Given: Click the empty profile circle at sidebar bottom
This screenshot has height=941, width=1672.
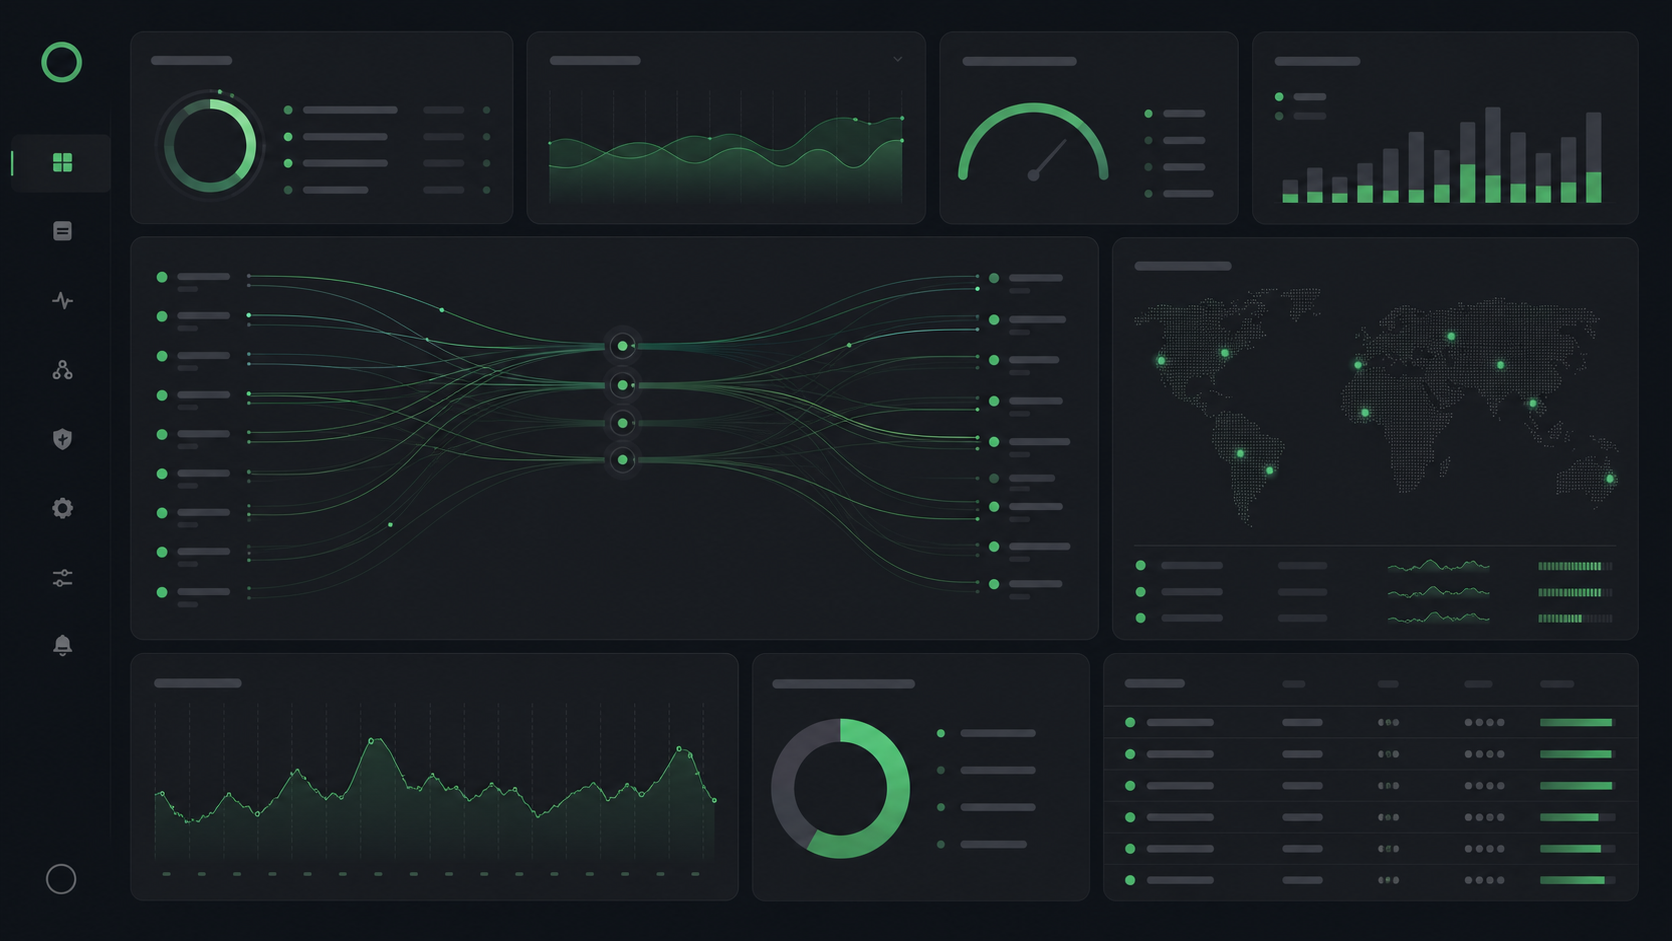Looking at the screenshot, I should pyautogui.click(x=61, y=879).
